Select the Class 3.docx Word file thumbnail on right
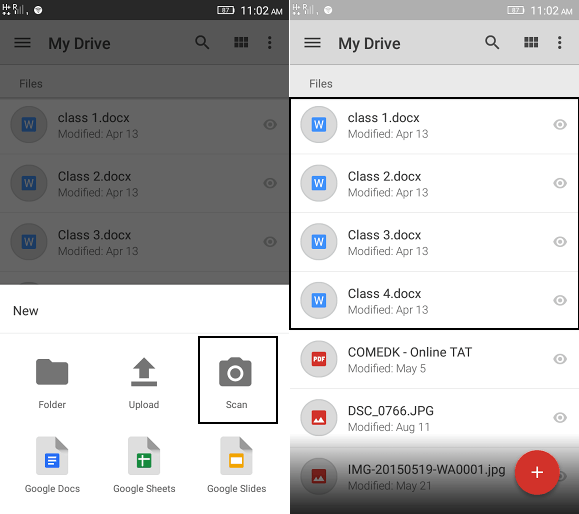Image resolution: width=579 pixels, height=514 pixels. click(x=319, y=242)
